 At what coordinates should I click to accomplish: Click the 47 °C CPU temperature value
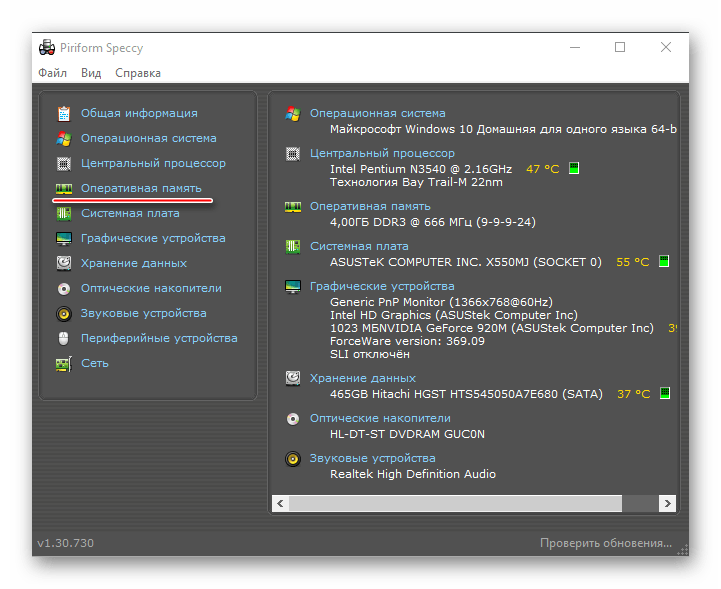click(x=543, y=169)
